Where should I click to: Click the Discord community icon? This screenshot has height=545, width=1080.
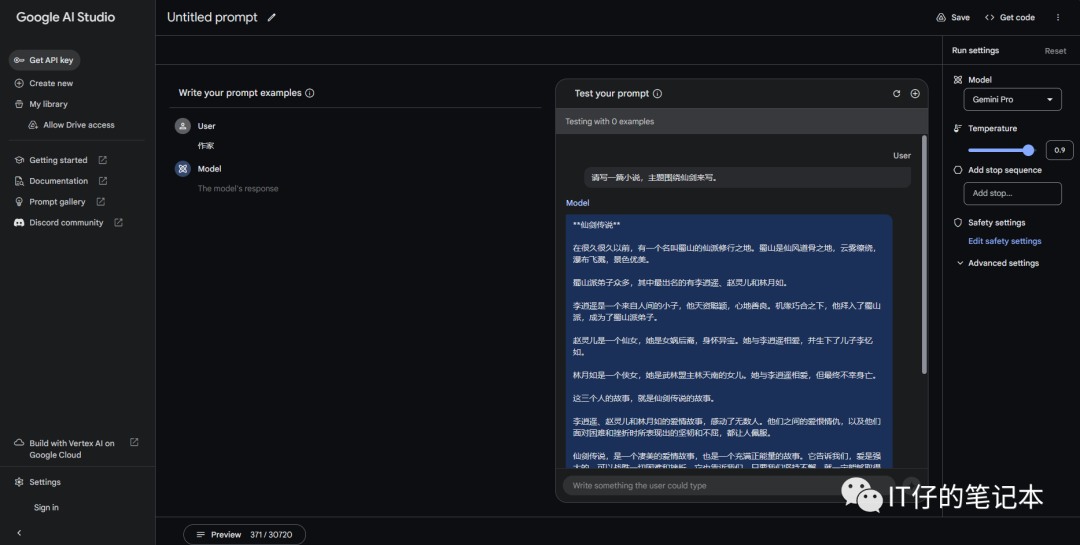pyautogui.click(x=19, y=223)
